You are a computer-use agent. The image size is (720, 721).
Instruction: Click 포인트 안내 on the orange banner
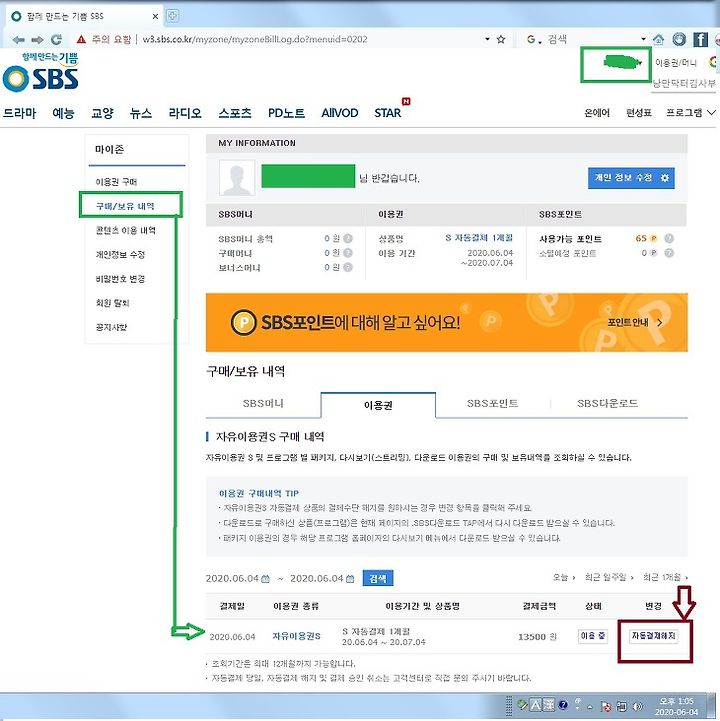(635, 322)
